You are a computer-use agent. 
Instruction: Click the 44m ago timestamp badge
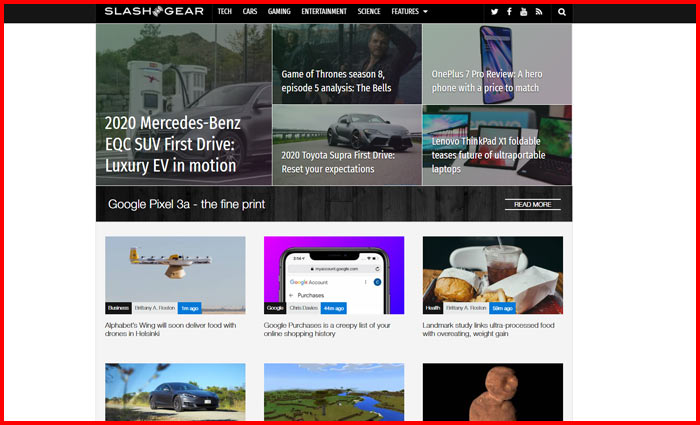coord(334,308)
